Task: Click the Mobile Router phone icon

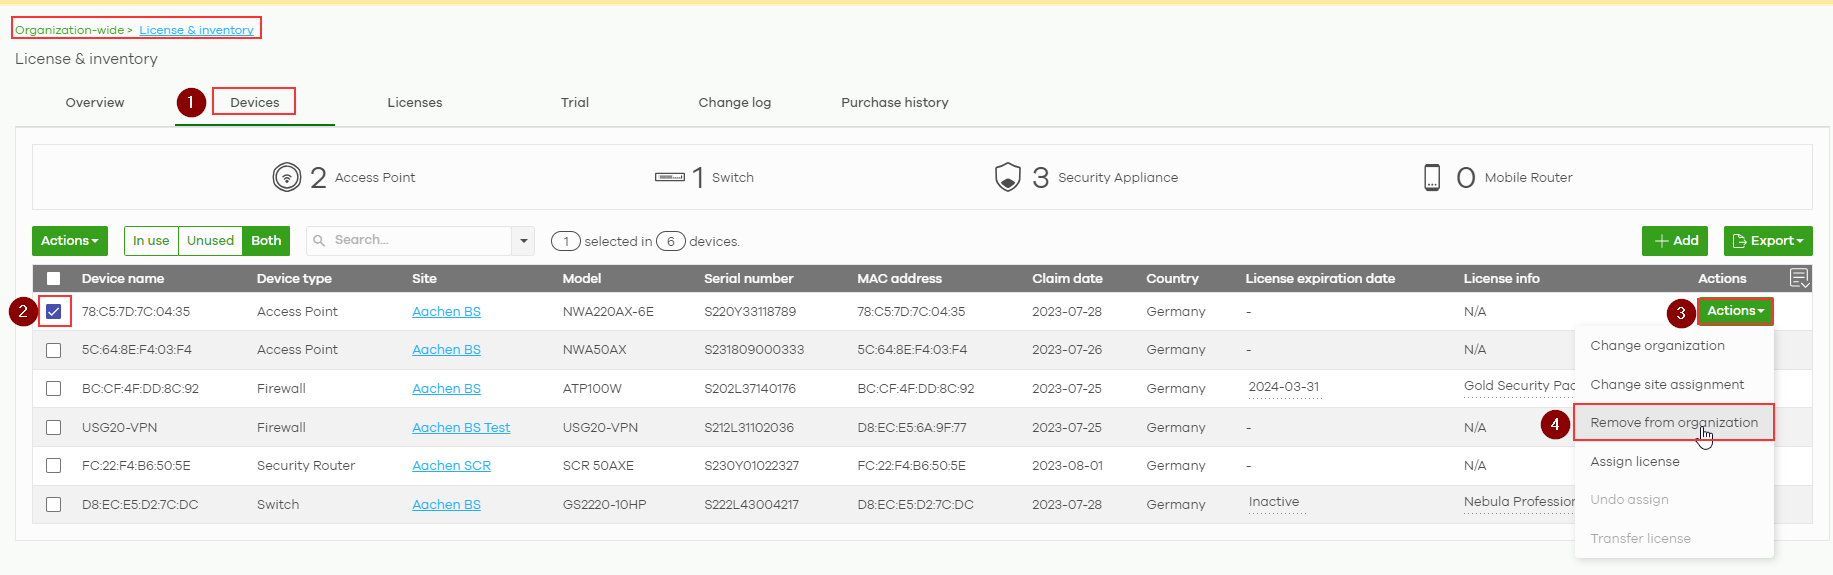Action: click(x=1431, y=177)
